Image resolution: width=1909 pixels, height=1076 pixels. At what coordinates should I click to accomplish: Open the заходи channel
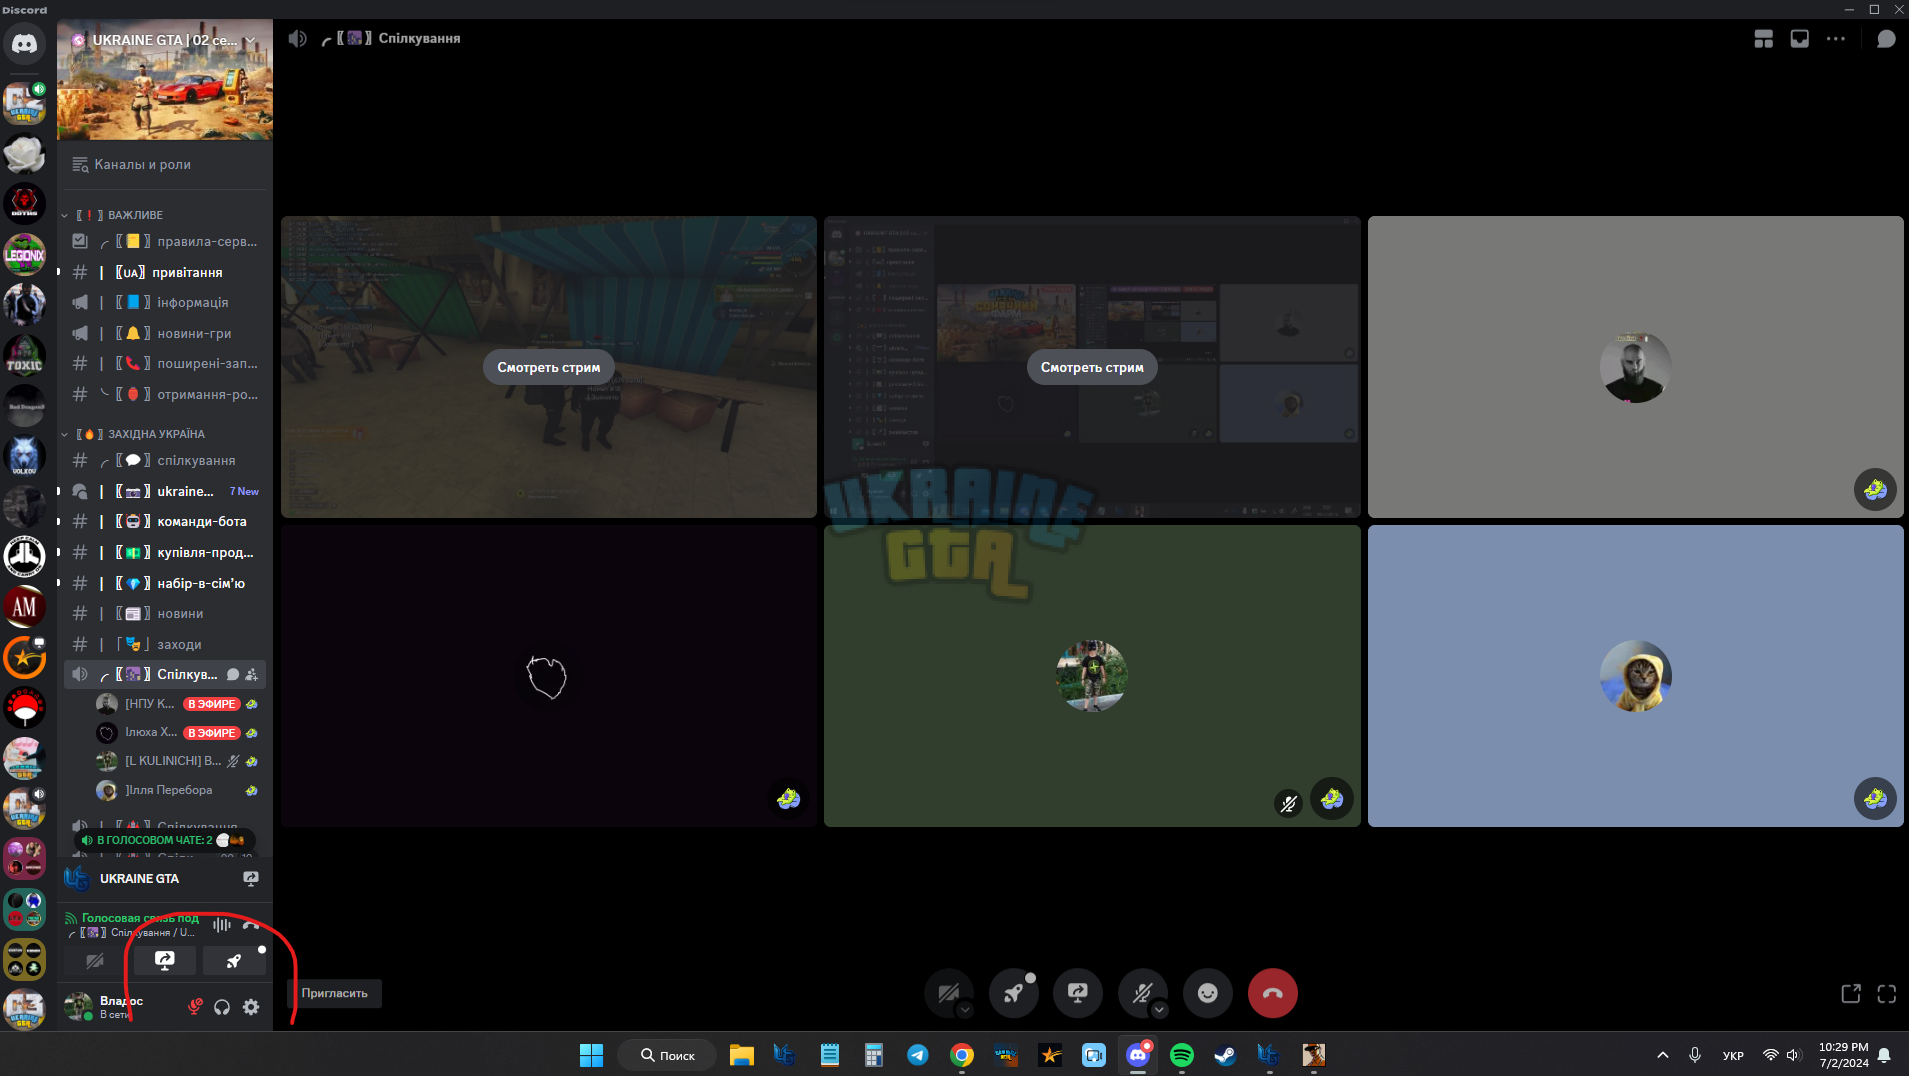(165, 644)
